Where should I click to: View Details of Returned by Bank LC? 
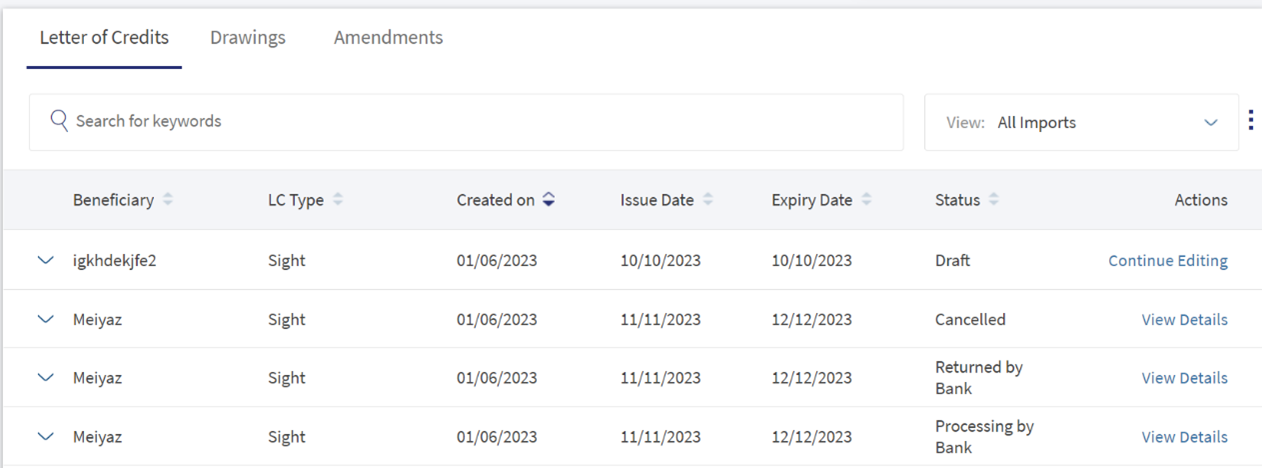(1185, 378)
